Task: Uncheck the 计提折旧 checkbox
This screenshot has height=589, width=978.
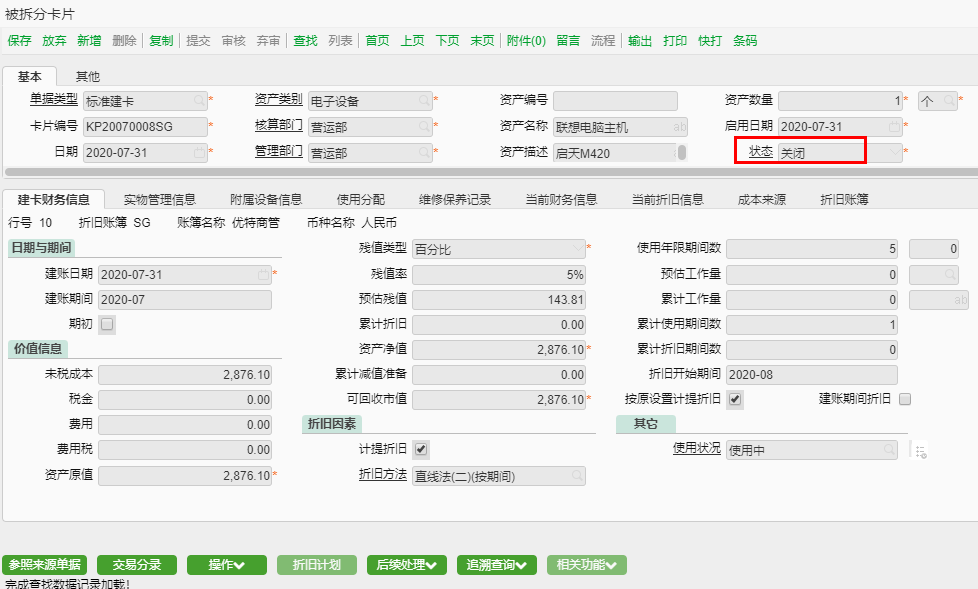Action: (421, 450)
